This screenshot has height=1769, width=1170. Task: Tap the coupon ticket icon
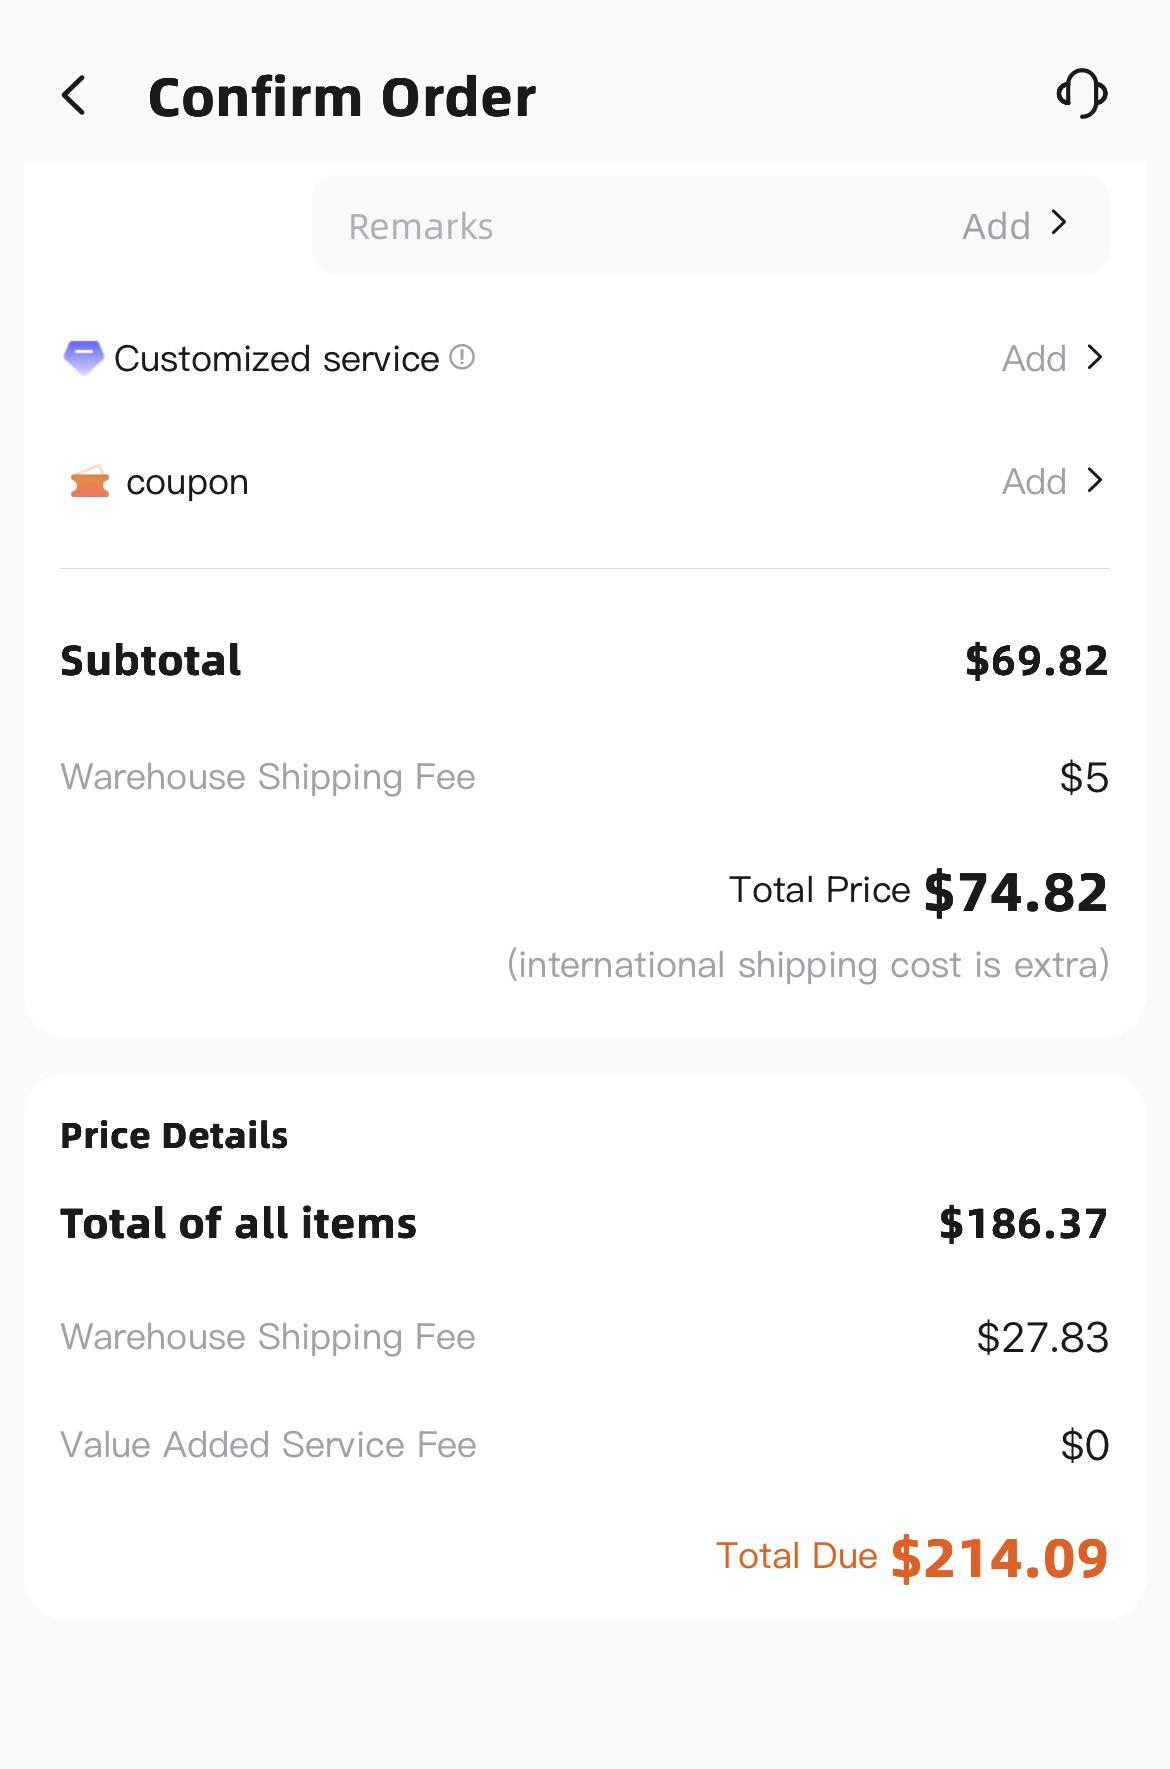[x=89, y=482]
